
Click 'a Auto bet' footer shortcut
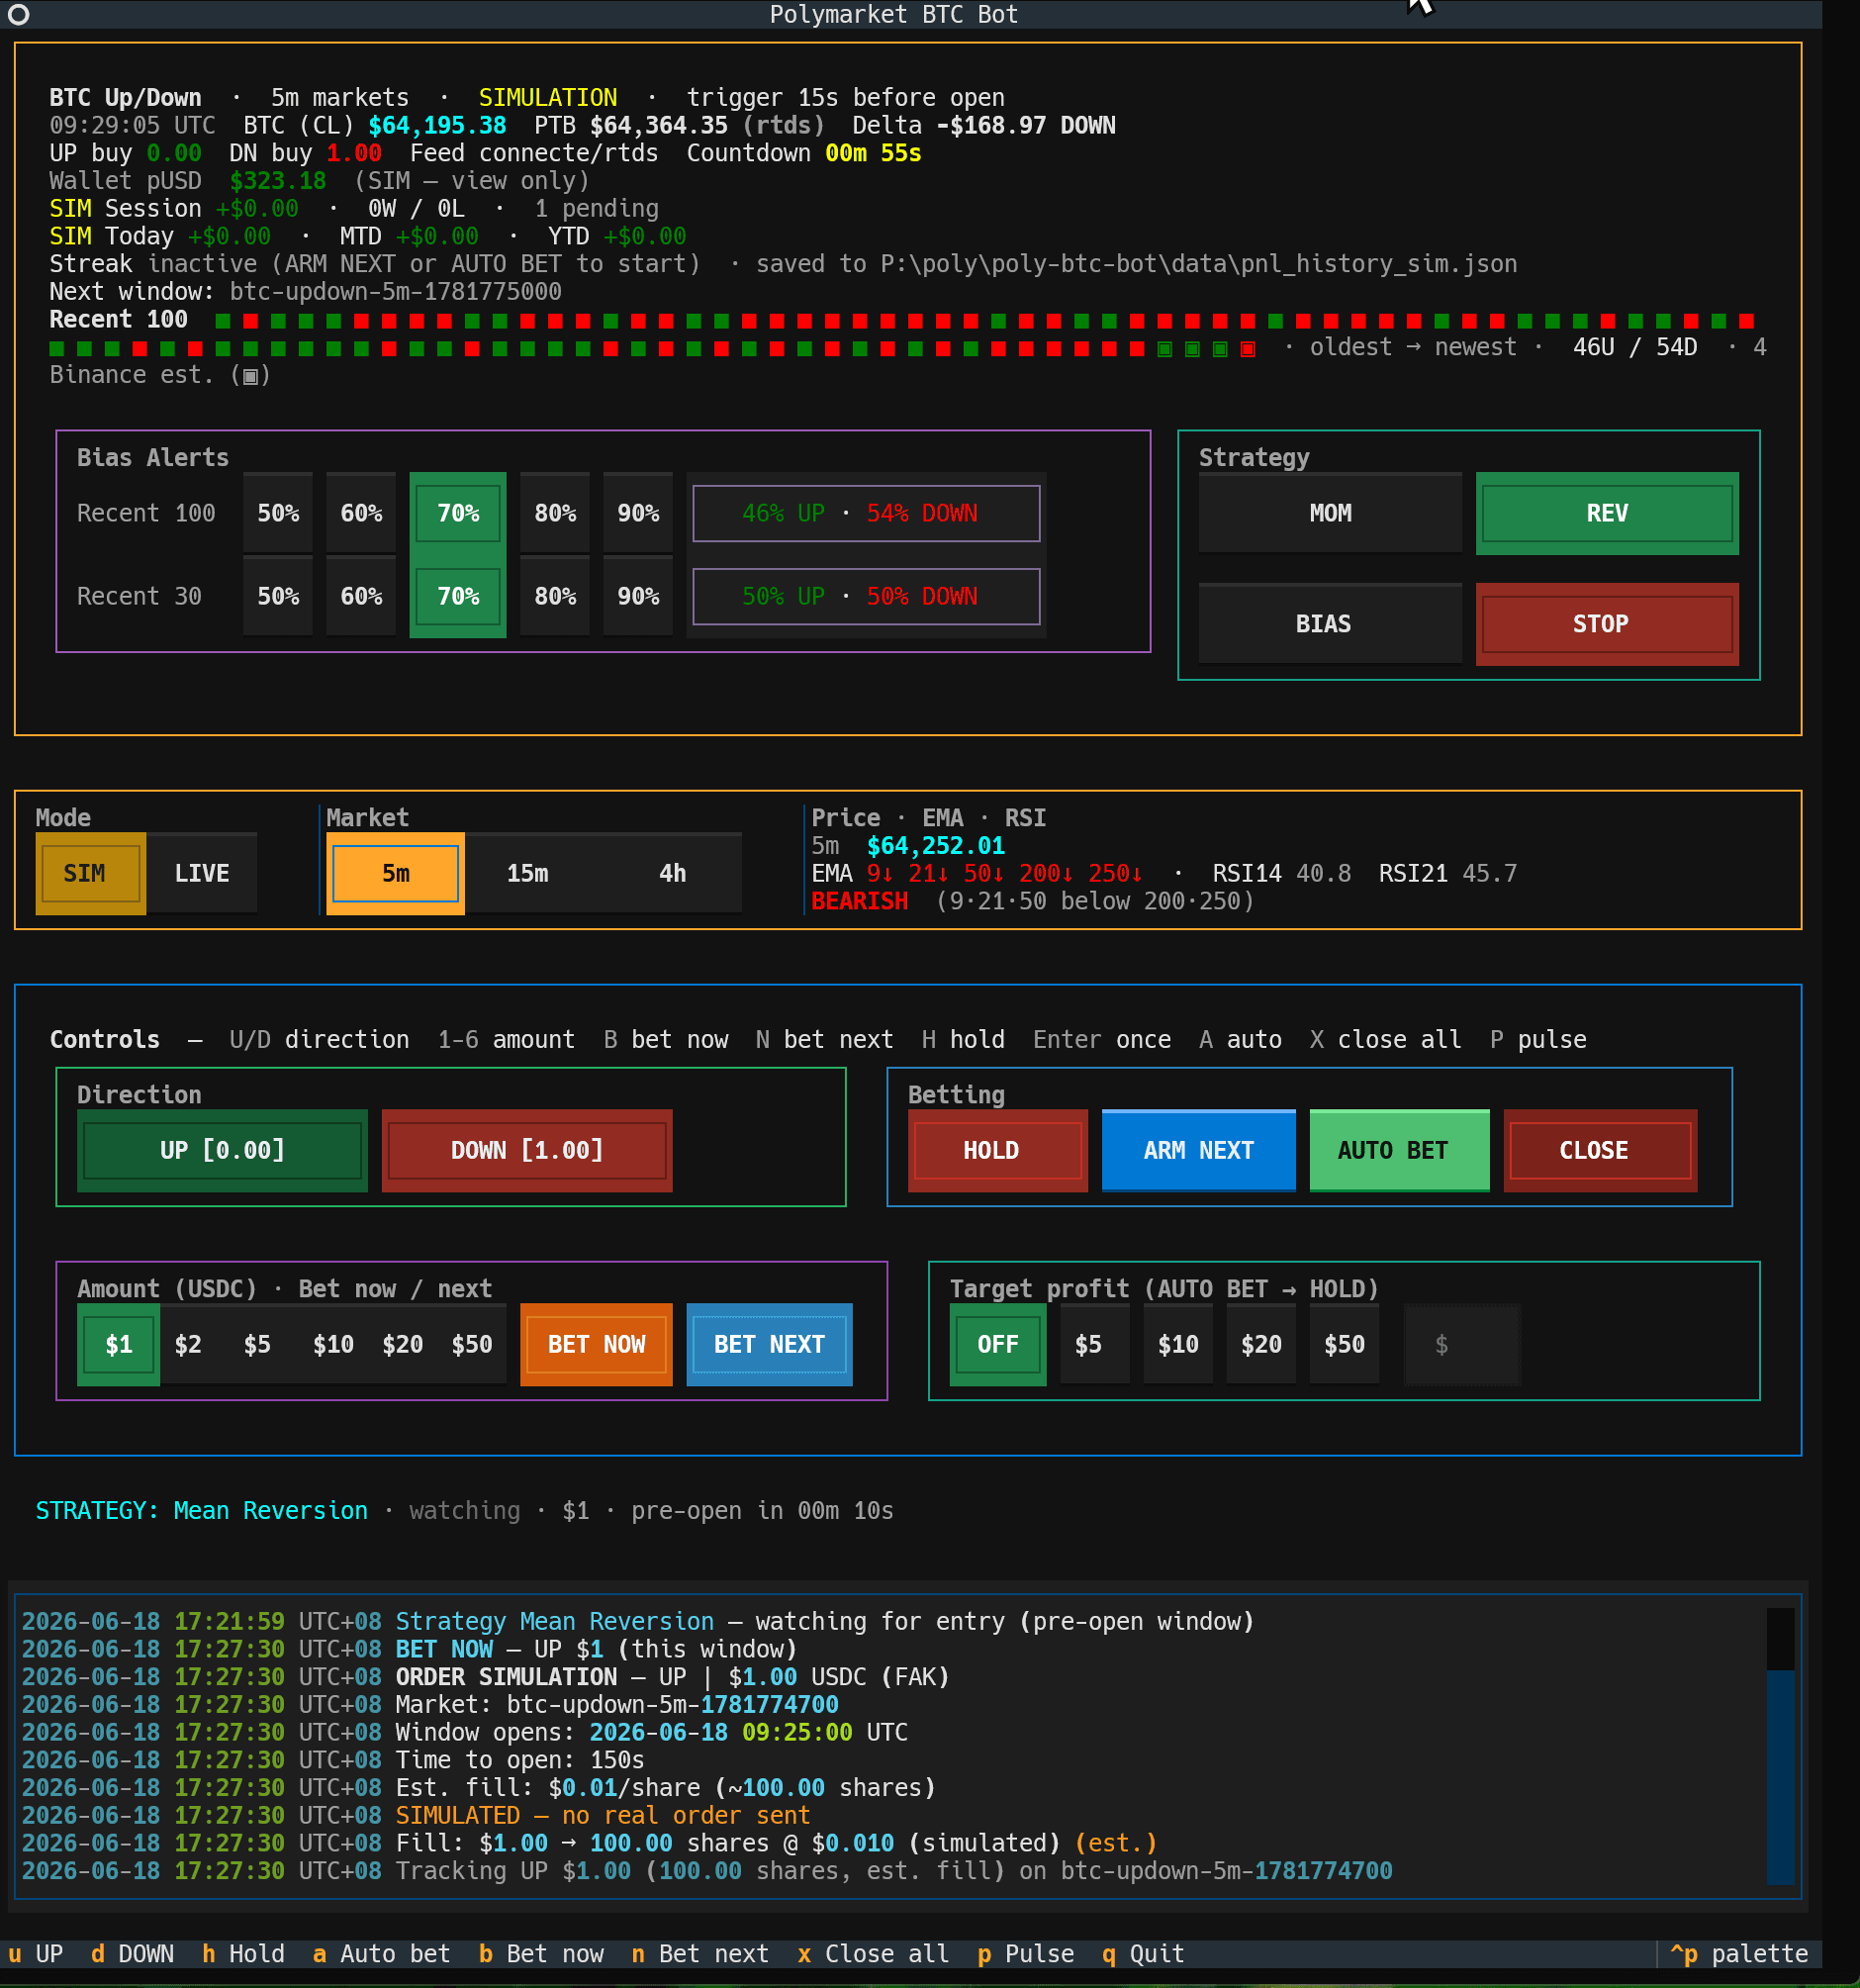tap(381, 1953)
